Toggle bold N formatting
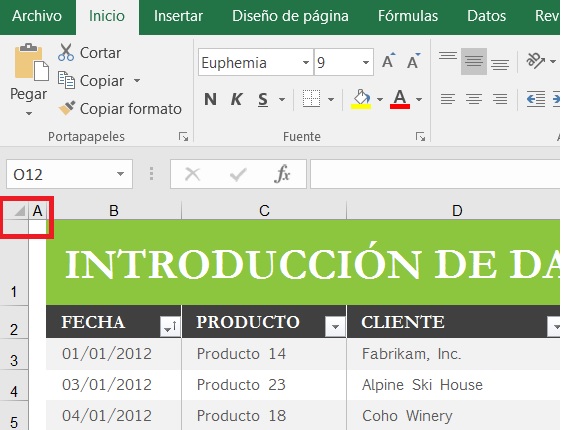The image size is (561, 430). (x=210, y=99)
